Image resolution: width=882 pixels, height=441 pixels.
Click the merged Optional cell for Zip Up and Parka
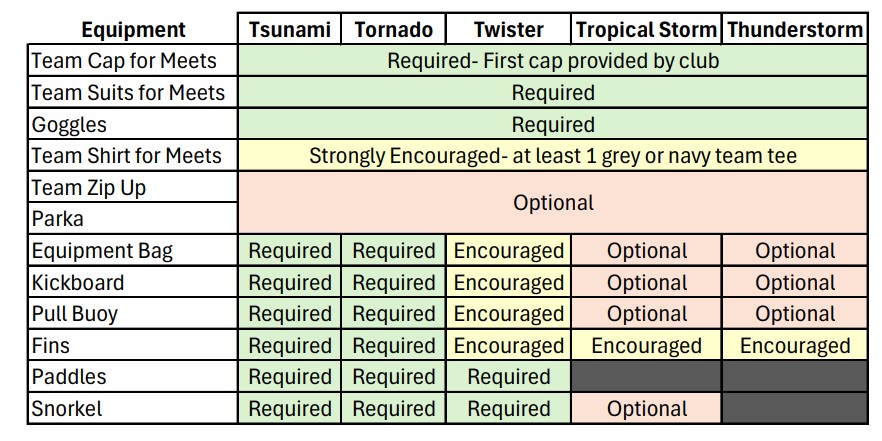[x=553, y=202]
